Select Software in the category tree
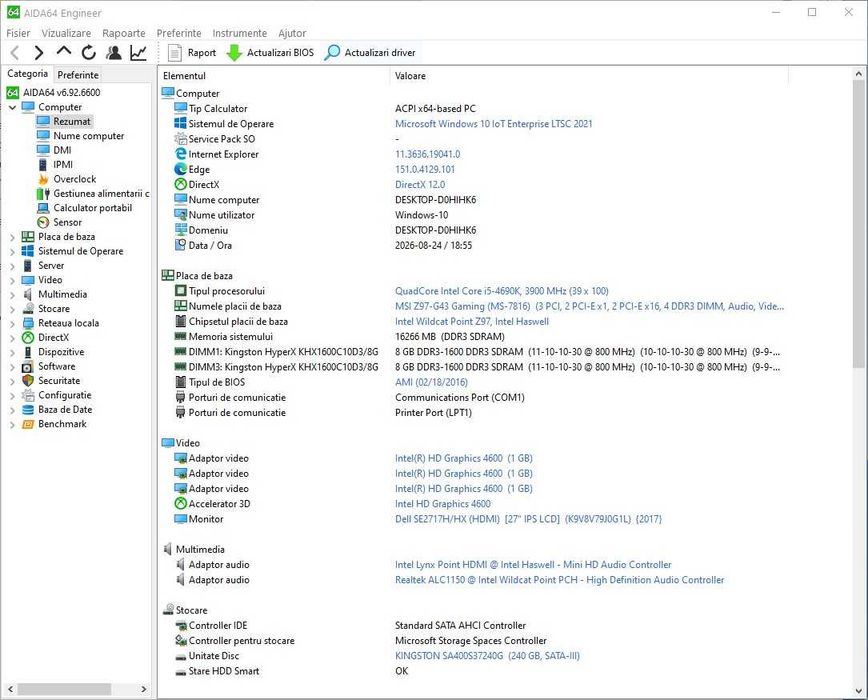Image resolution: width=868 pixels, height=700 pixels. 56,366
